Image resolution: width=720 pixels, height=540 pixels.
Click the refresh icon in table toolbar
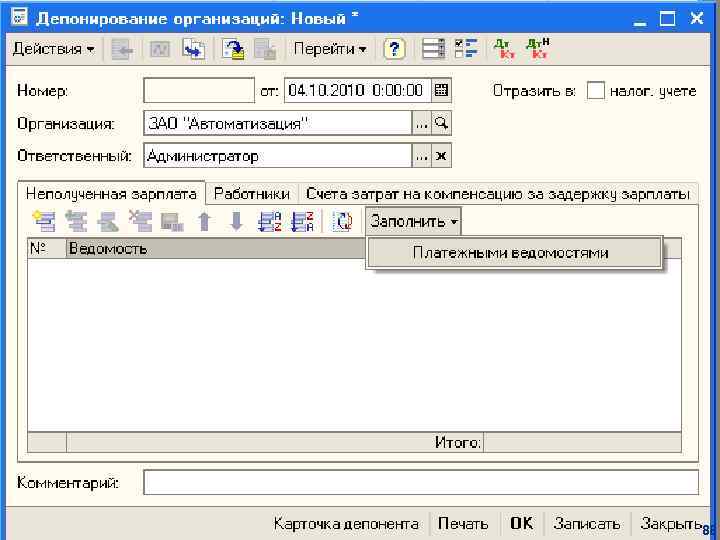(342, 221)
